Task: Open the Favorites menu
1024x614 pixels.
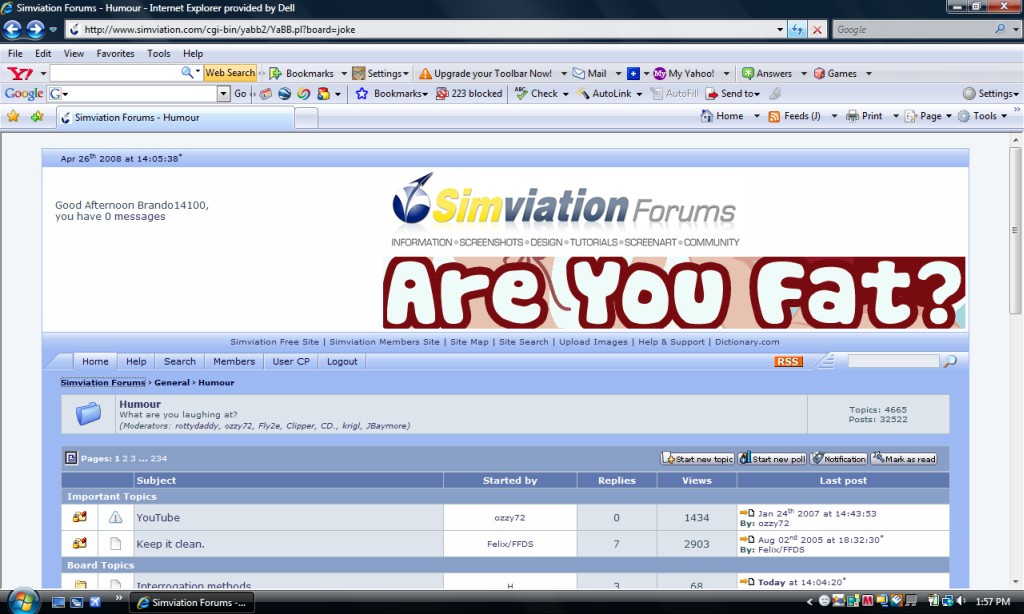Action: pos(116,54)
